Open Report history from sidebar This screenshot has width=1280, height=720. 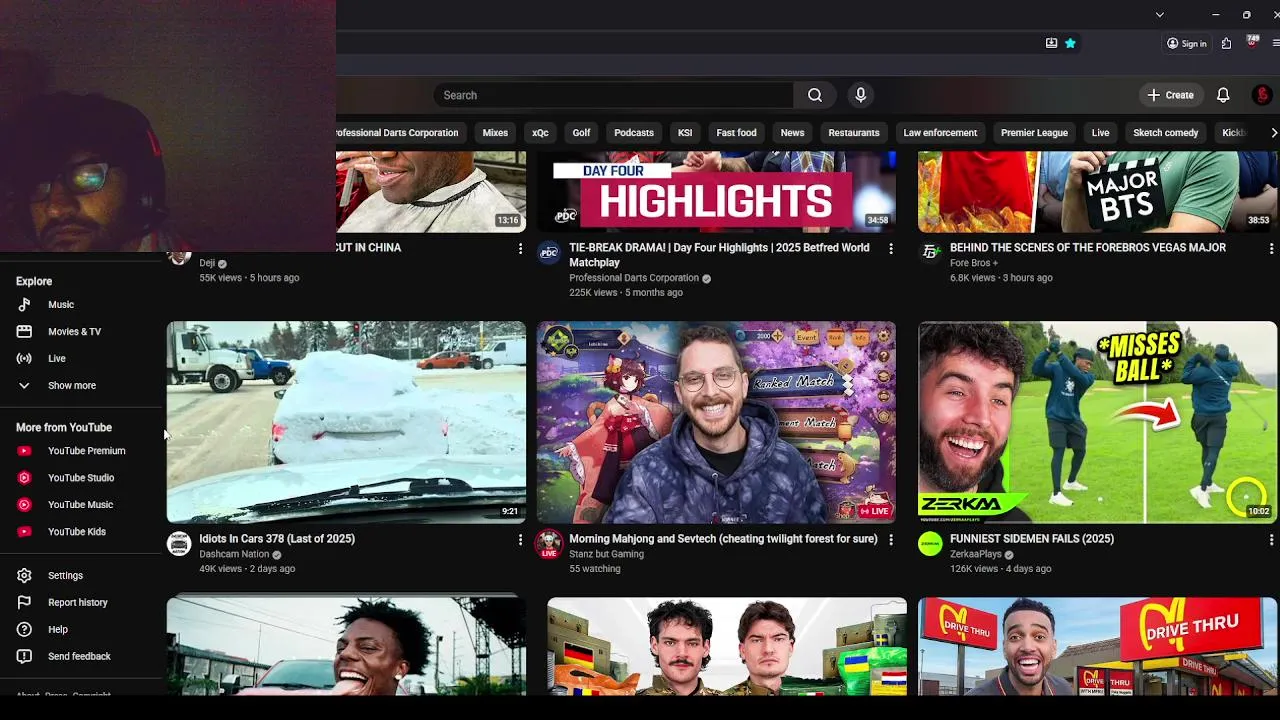(x=80, y=603)
